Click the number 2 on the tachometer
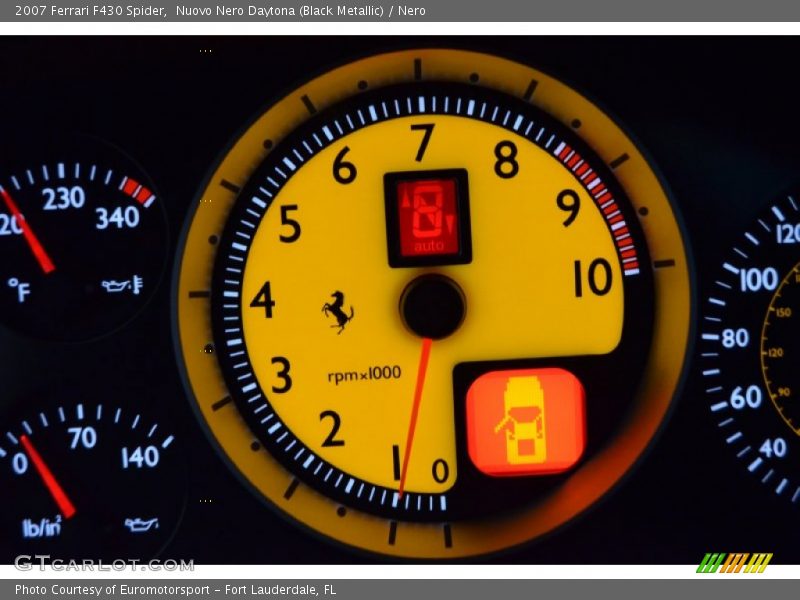Image resolution: width=800 pixels, height=600 pixels. coord(332,429)
